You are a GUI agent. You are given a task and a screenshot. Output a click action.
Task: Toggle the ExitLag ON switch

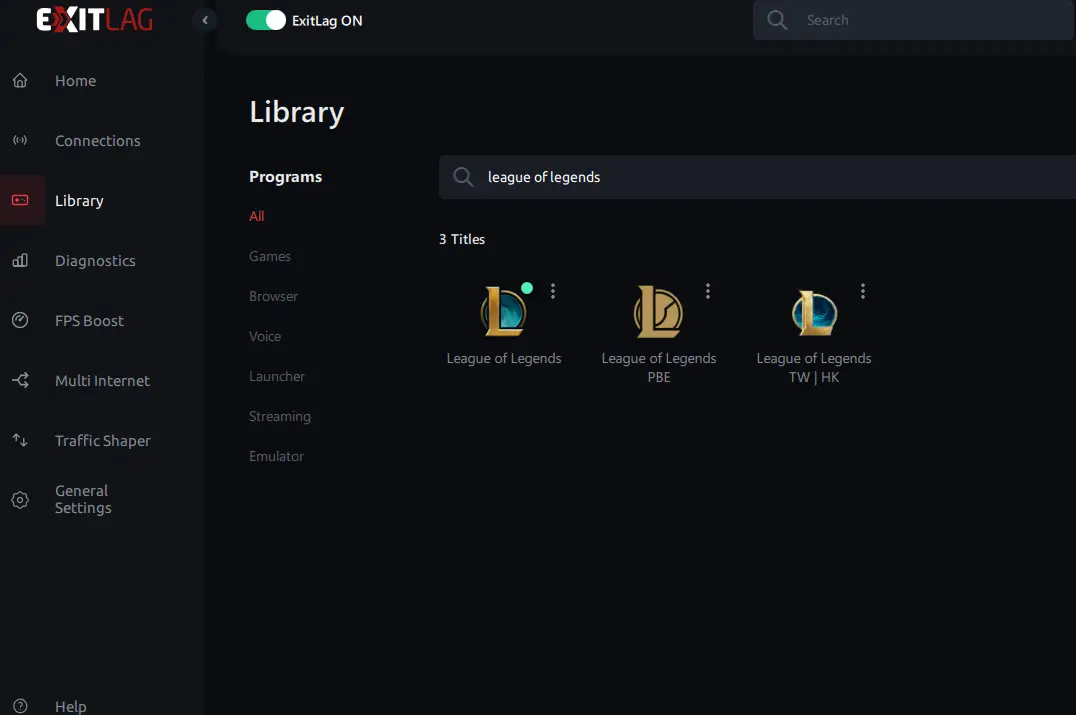tap(266, 21)
